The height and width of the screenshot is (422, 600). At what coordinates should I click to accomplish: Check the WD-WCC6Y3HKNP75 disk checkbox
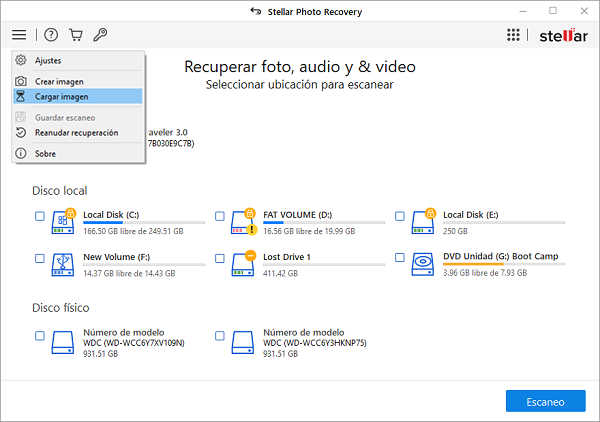click(220, 336)
